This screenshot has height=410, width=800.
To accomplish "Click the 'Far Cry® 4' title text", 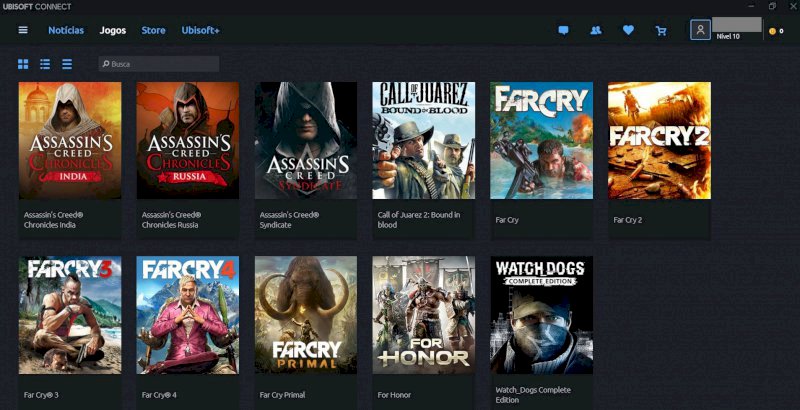I will 159,395.
